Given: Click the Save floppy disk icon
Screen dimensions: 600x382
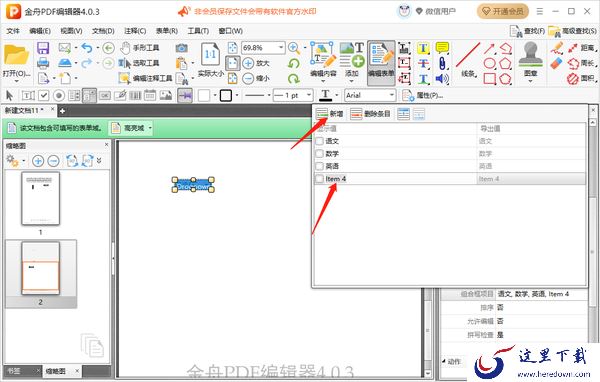Looking at the screenshot, I should [x=43, y=48].
